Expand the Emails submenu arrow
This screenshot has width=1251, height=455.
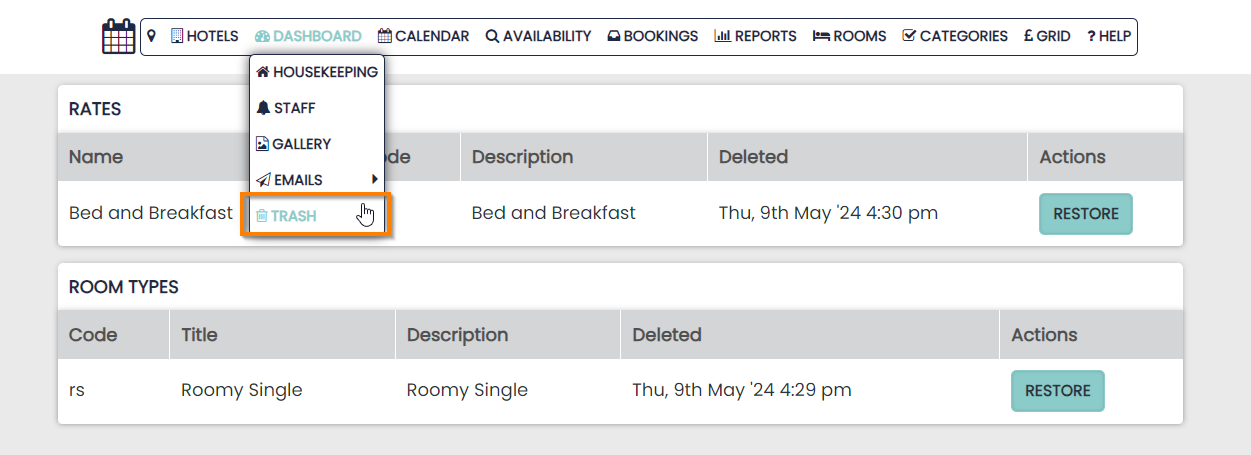(x=375, y=180)
